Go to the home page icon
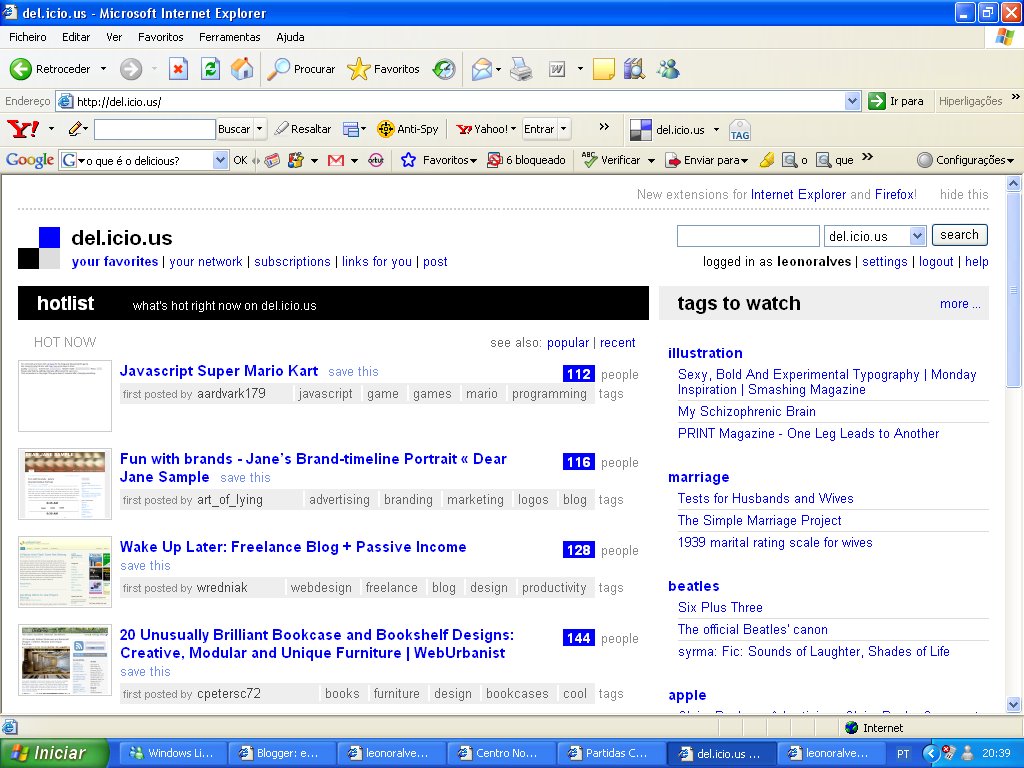This screenshot has height=768, width=1024. [242, 69]
